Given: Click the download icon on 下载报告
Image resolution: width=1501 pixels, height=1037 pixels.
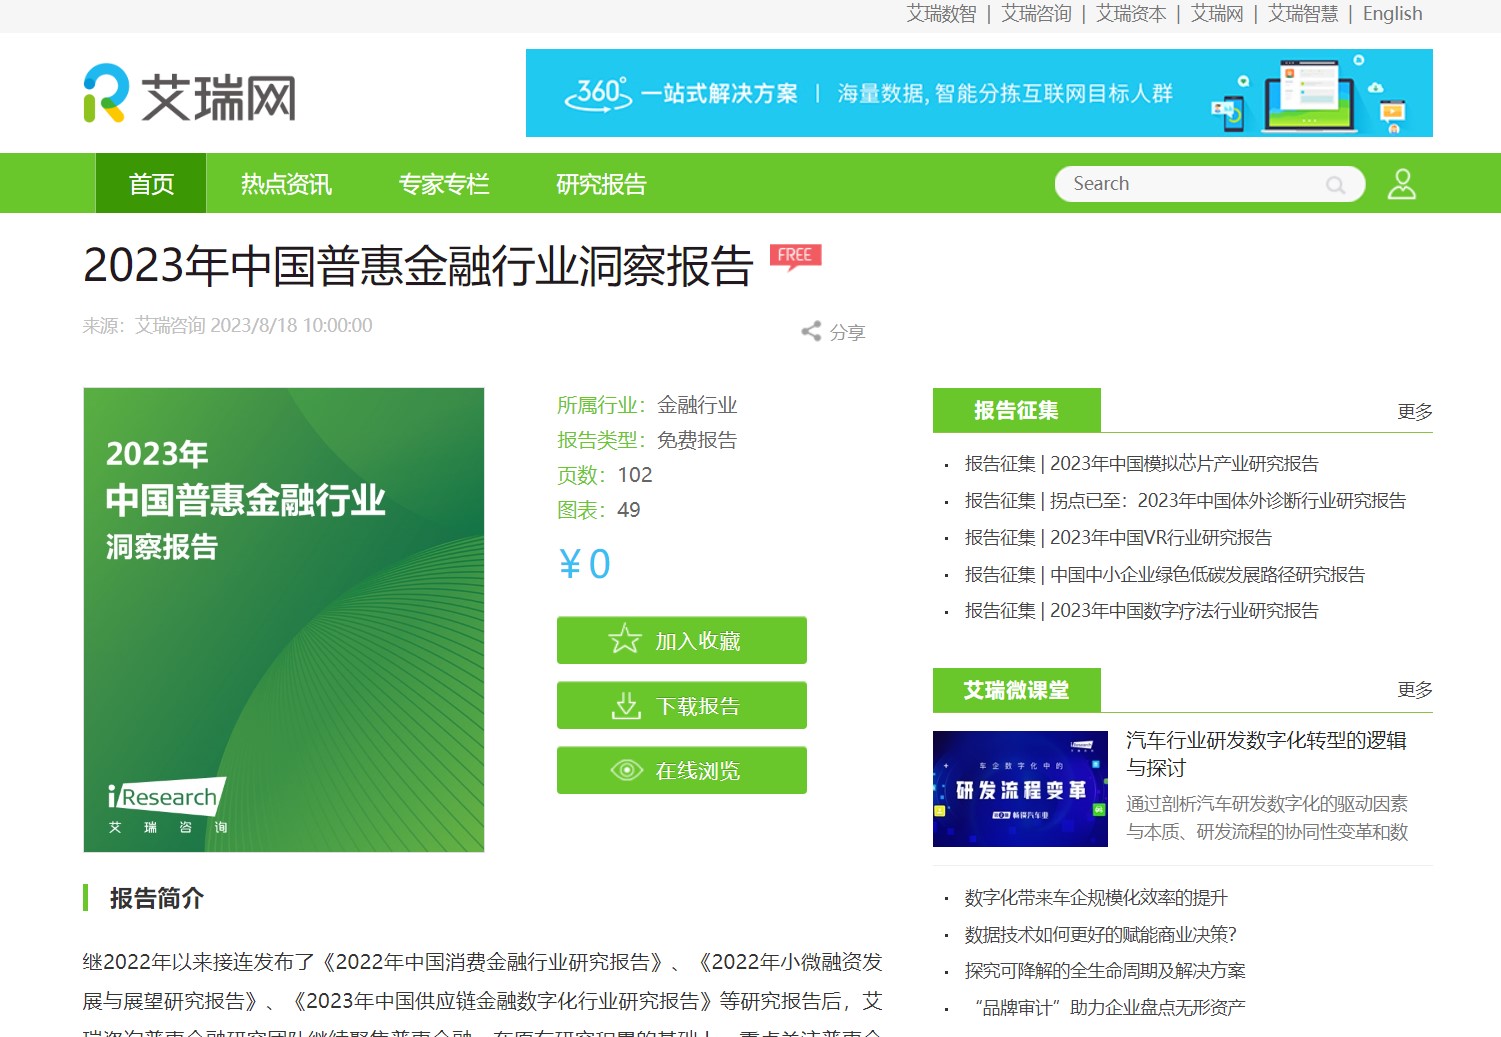Looking at the screenshot, I should click(626, 705).
